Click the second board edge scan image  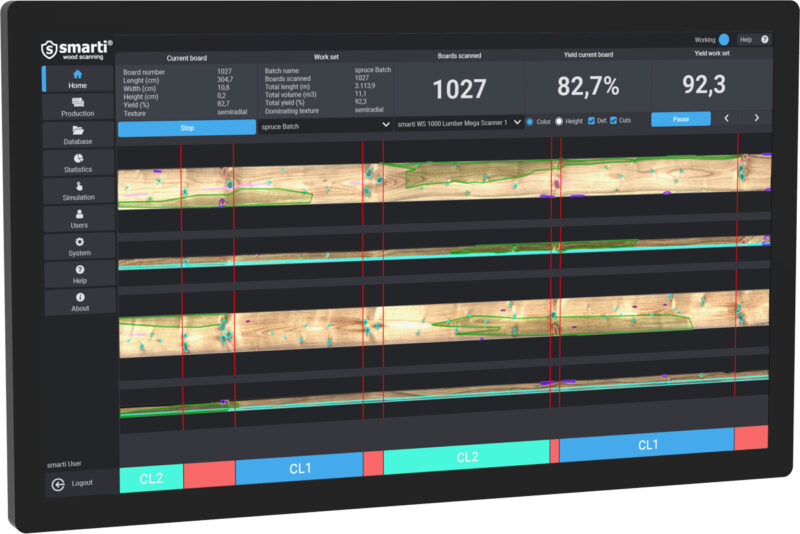pyautogui.click(x=444, y=252)
